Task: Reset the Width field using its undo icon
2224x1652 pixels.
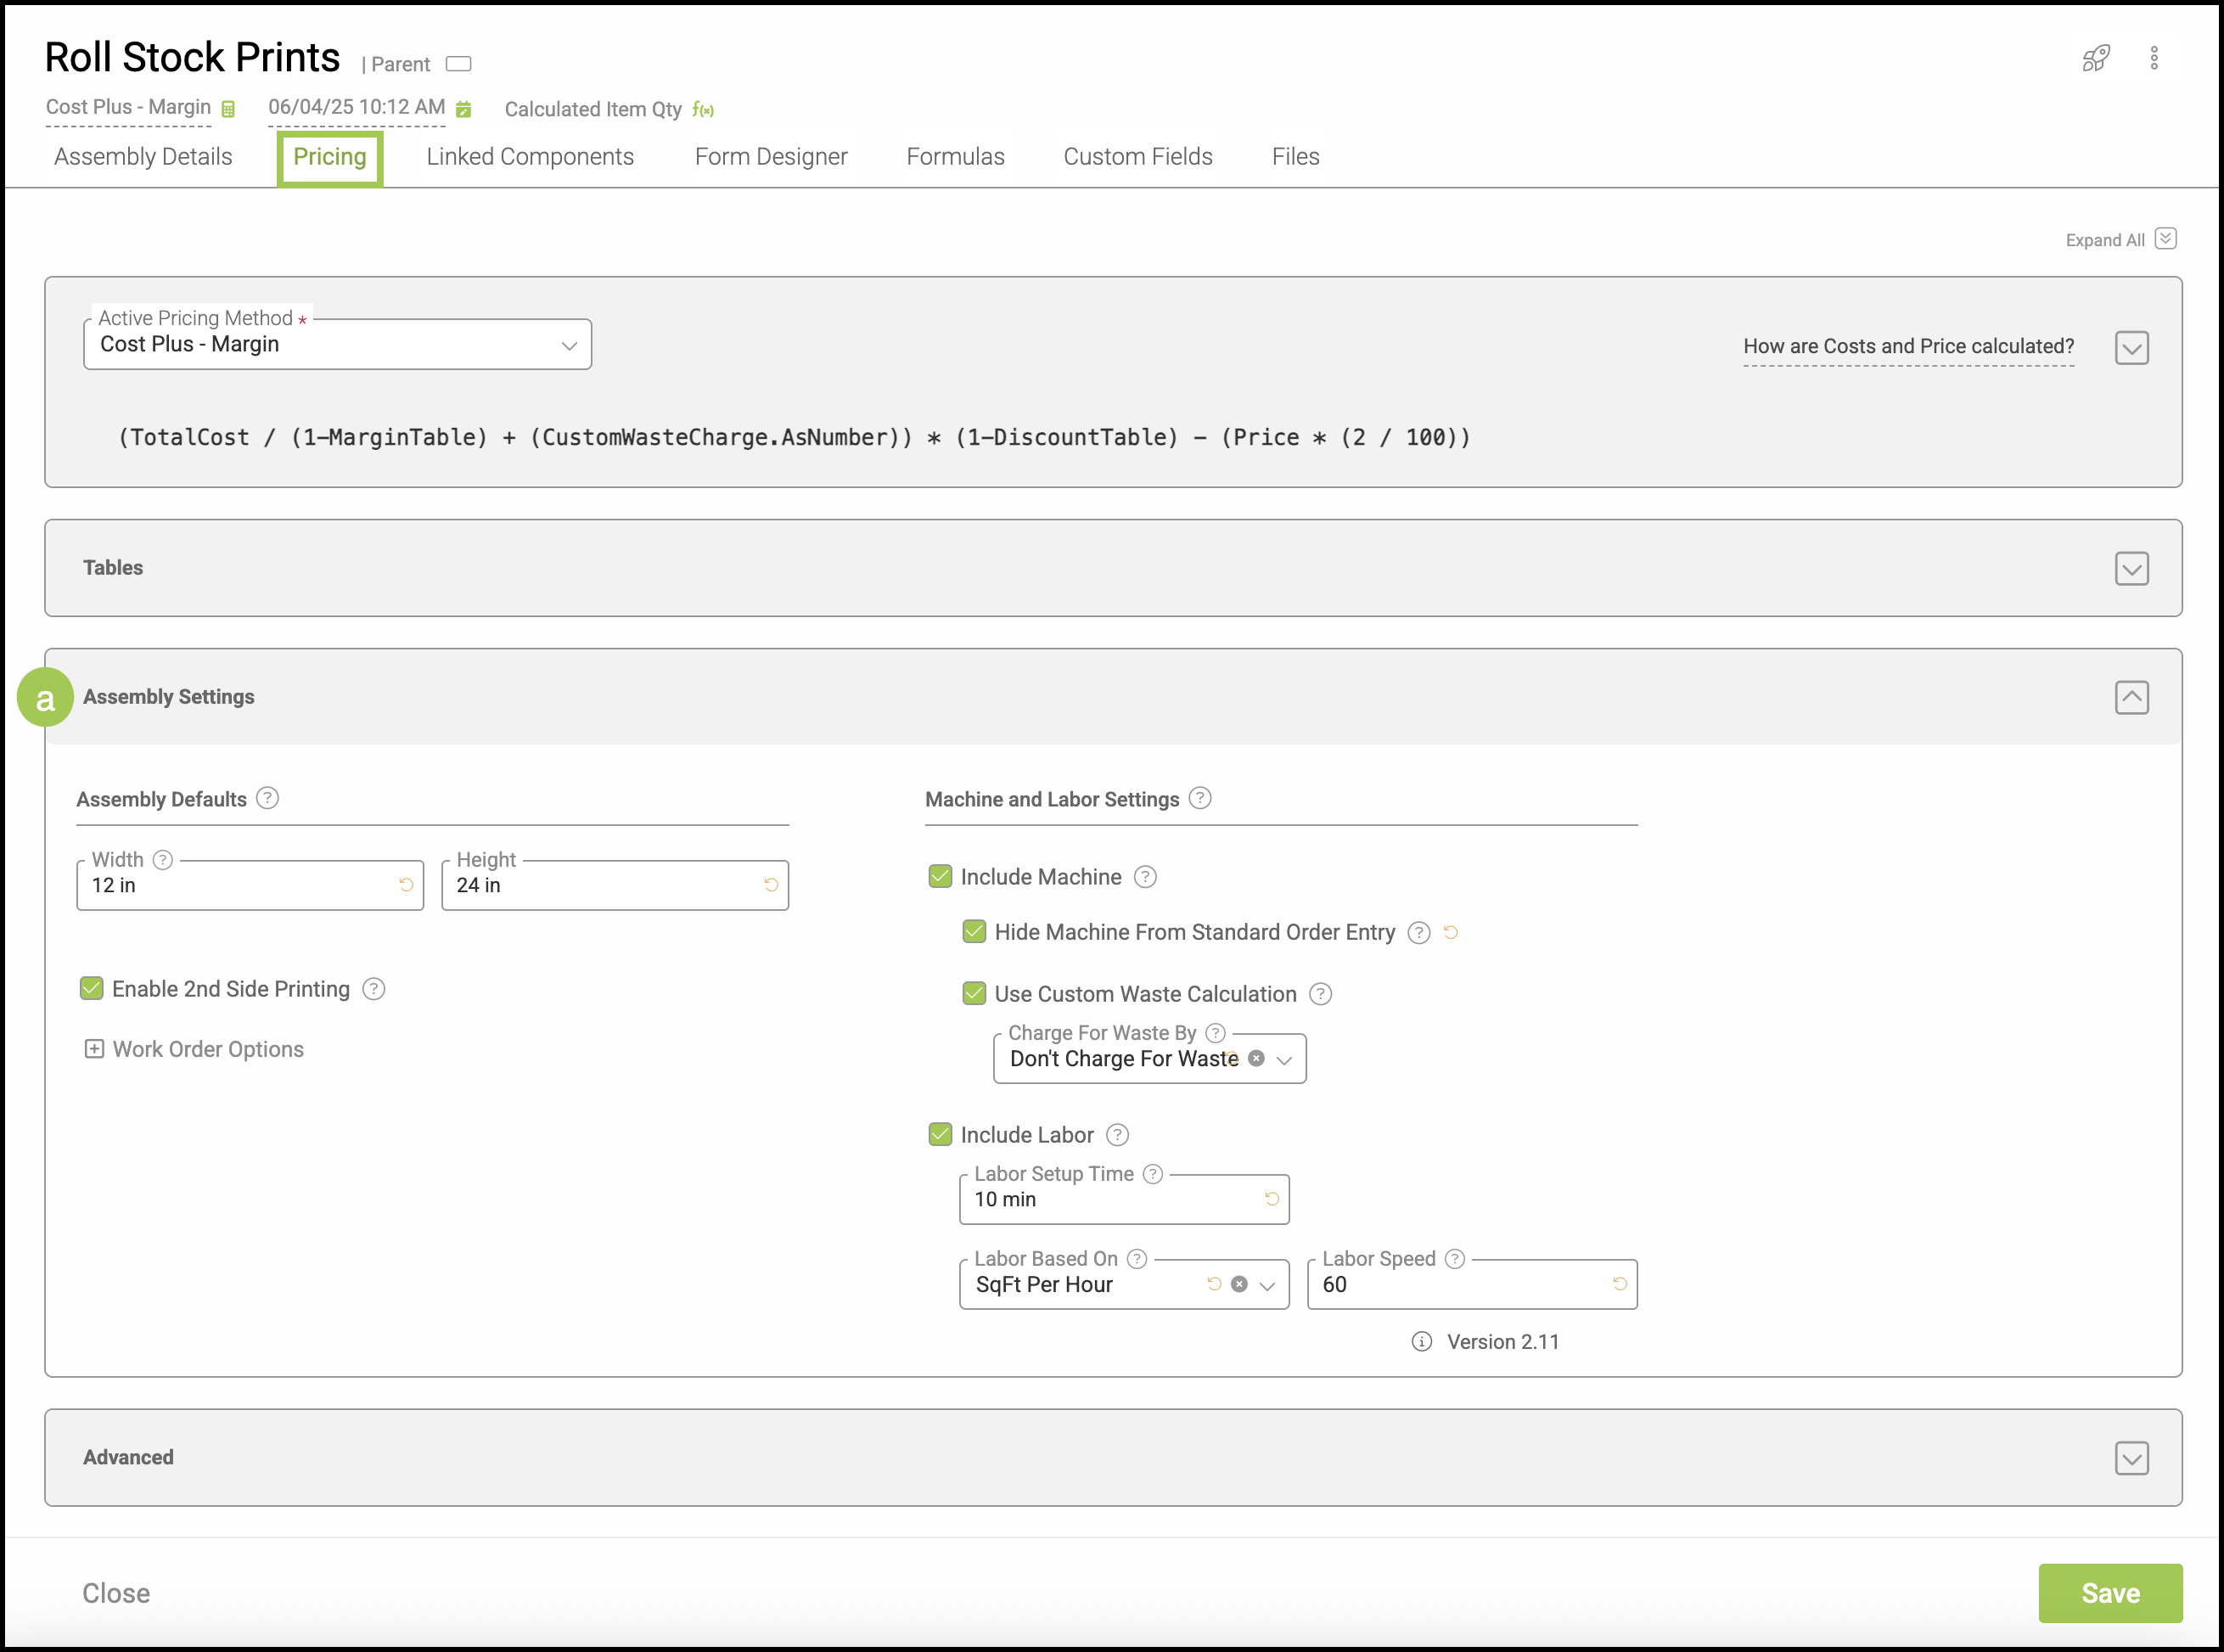Action: click(x=406, y=885)
